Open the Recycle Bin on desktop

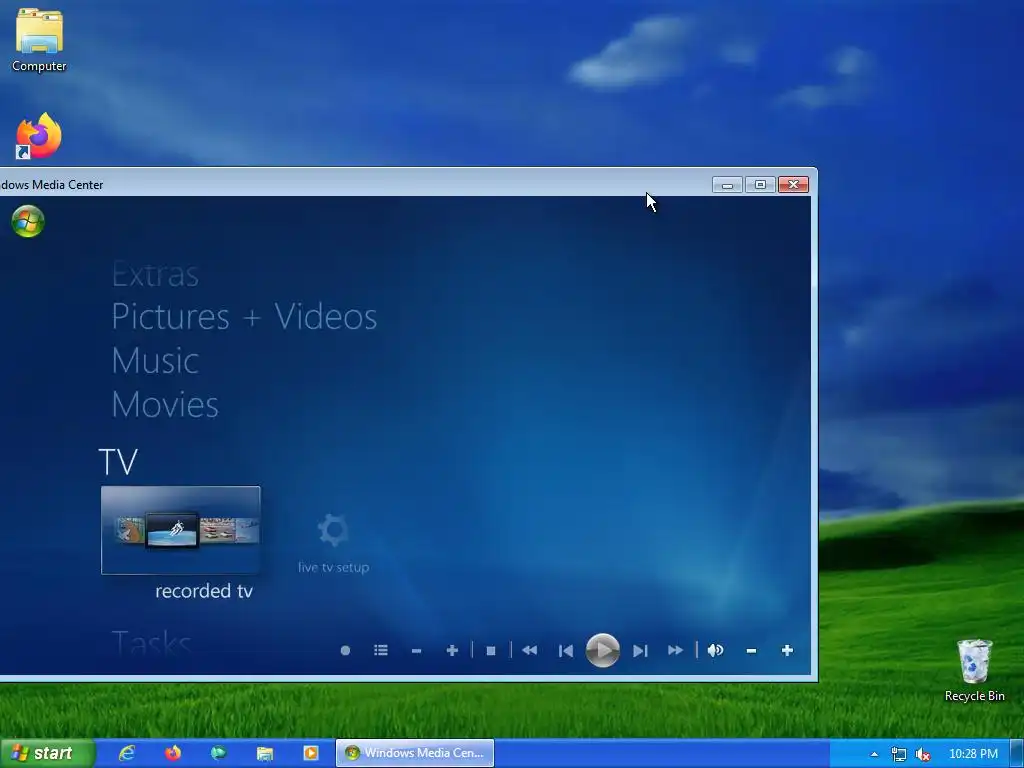pyautogui.click(x=974, y=671)
